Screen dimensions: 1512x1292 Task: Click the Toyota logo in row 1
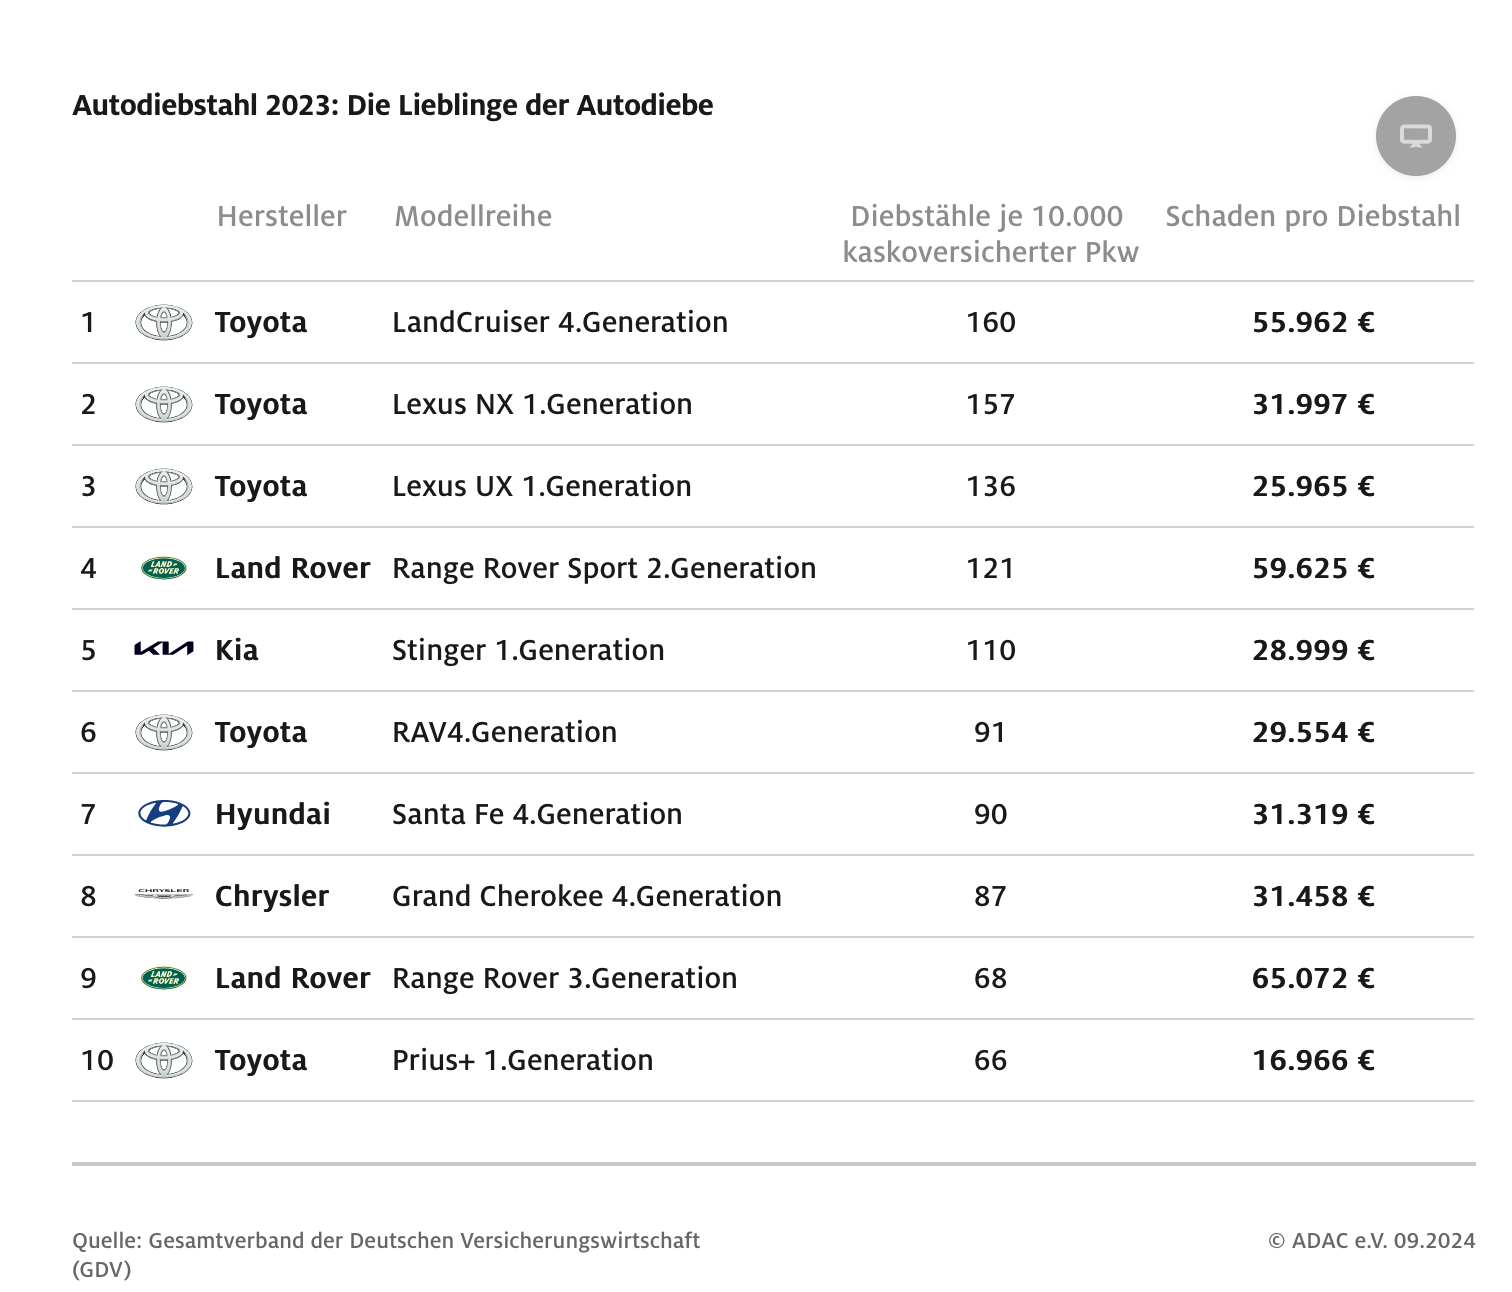pyautogui.click(x=164, y=322)
